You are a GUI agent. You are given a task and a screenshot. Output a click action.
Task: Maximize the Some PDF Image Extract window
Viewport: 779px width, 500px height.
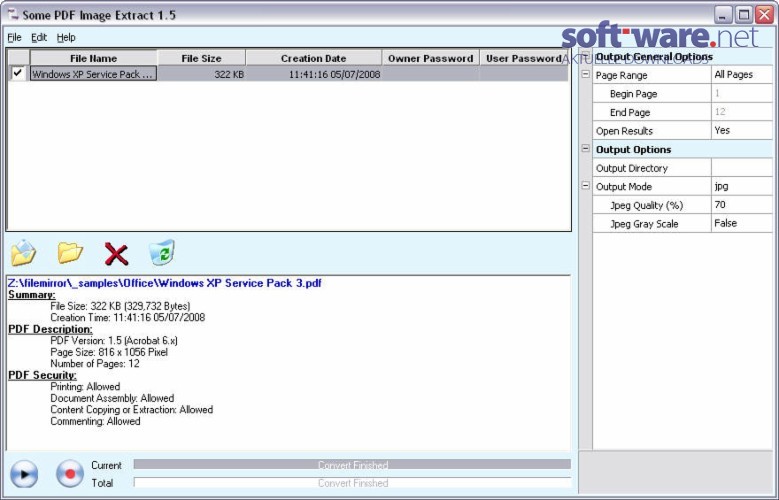point(744,14)
